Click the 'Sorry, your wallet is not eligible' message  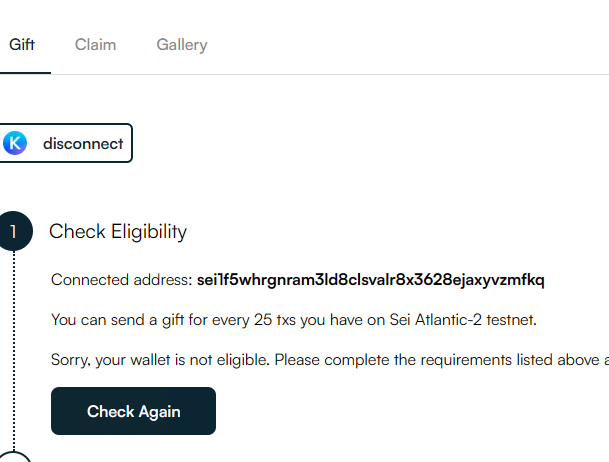click(x=160, y=360)
